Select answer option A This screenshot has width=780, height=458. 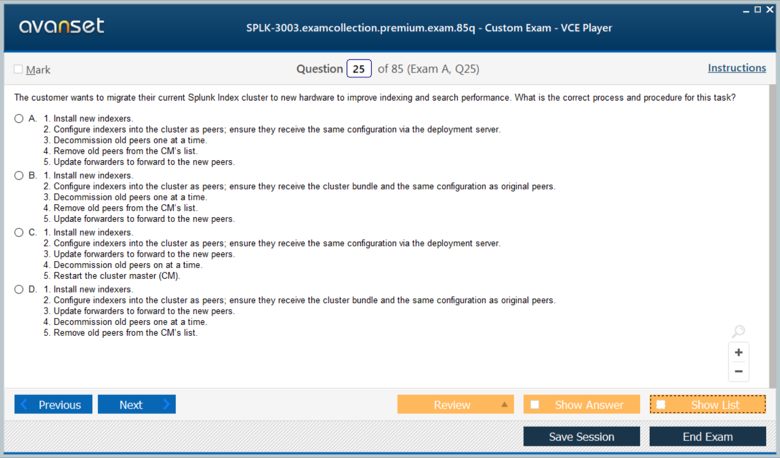pyautogui.click(x=19, y=118)
